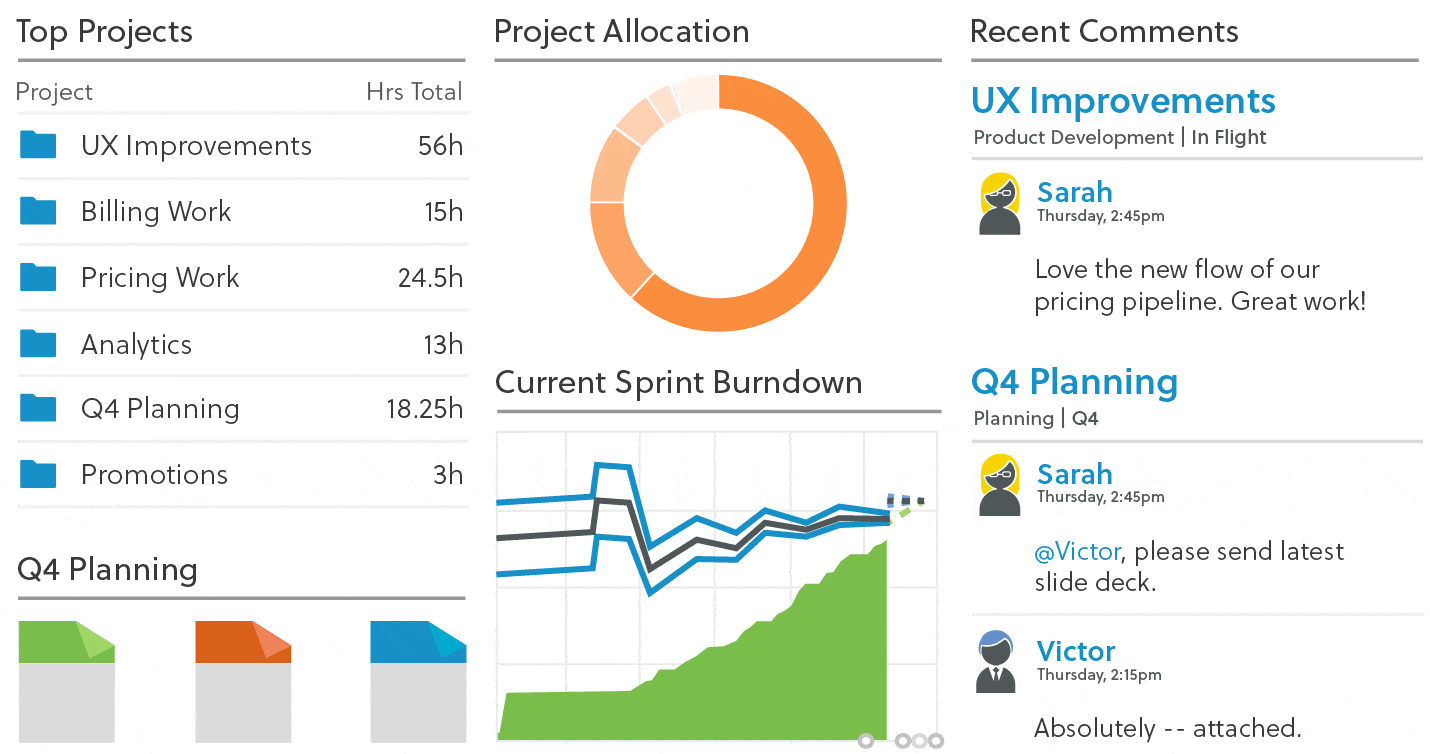The width and height of the screenshot is (1430, 754).
Task: Click Sarah's avatar under Q4 Planning
Action: point(999,486)
